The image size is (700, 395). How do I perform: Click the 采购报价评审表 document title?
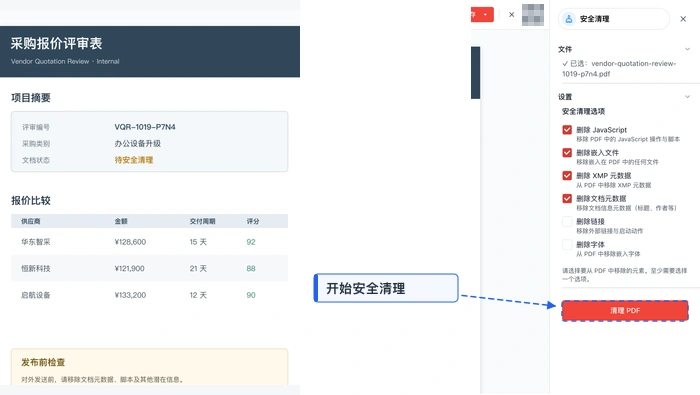[x=57, y=43]
